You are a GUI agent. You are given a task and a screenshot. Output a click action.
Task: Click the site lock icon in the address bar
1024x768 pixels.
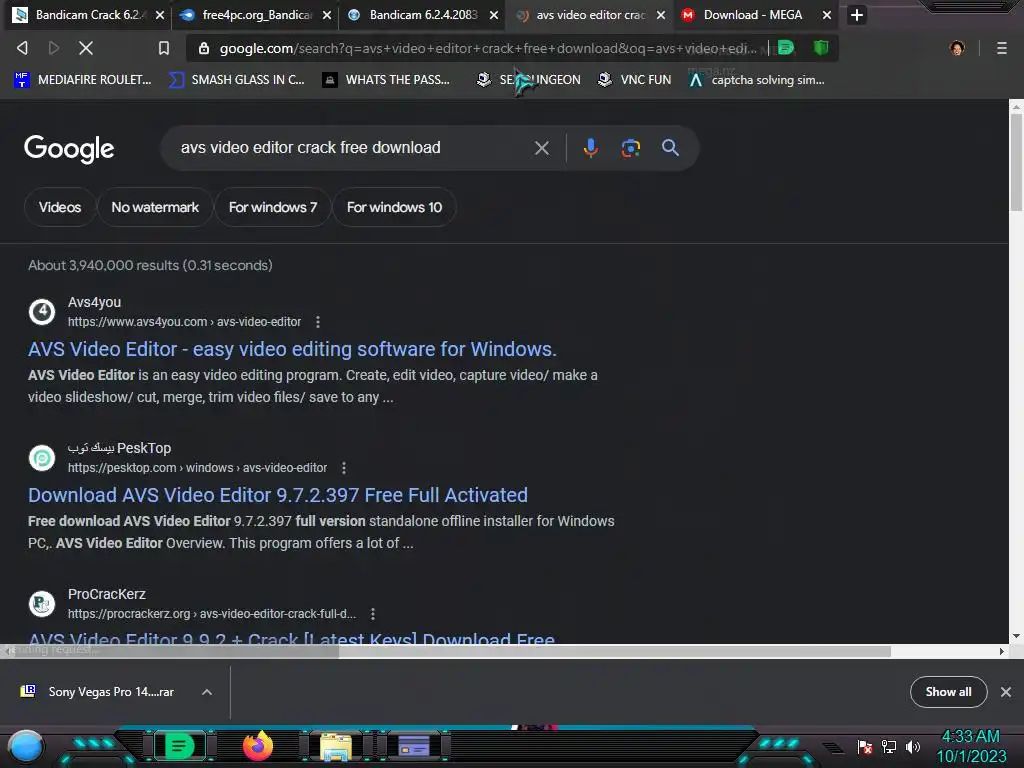(204, 48)
